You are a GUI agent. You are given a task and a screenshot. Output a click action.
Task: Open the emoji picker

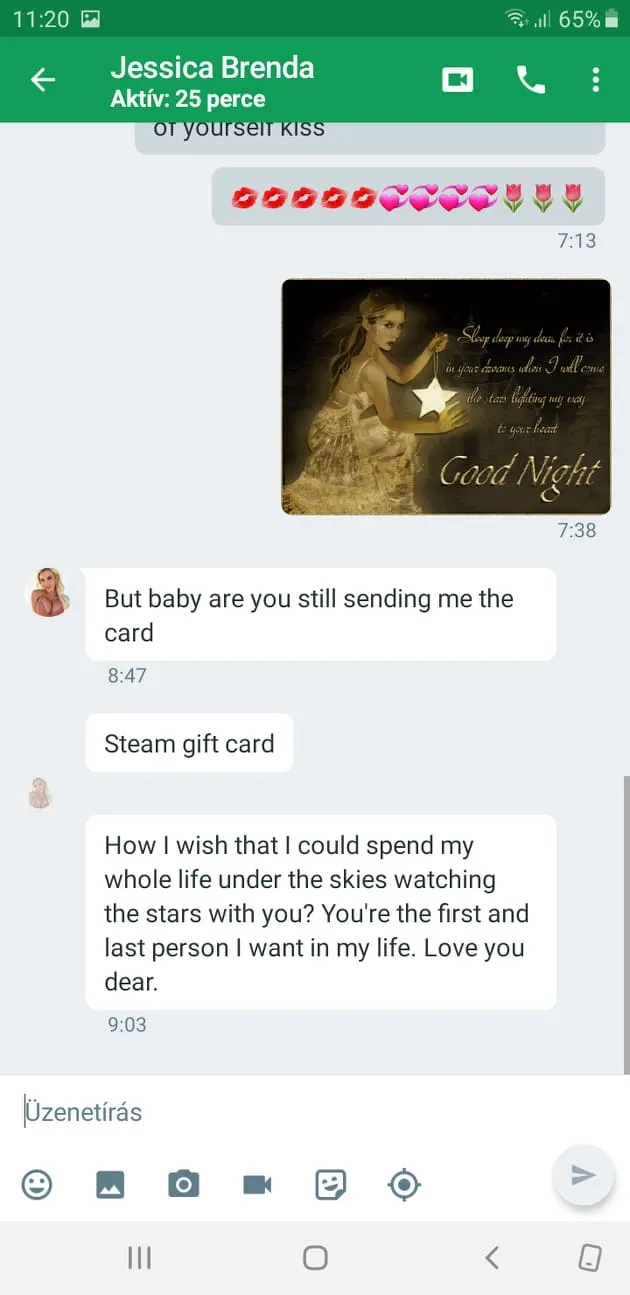coord(37,1185)
